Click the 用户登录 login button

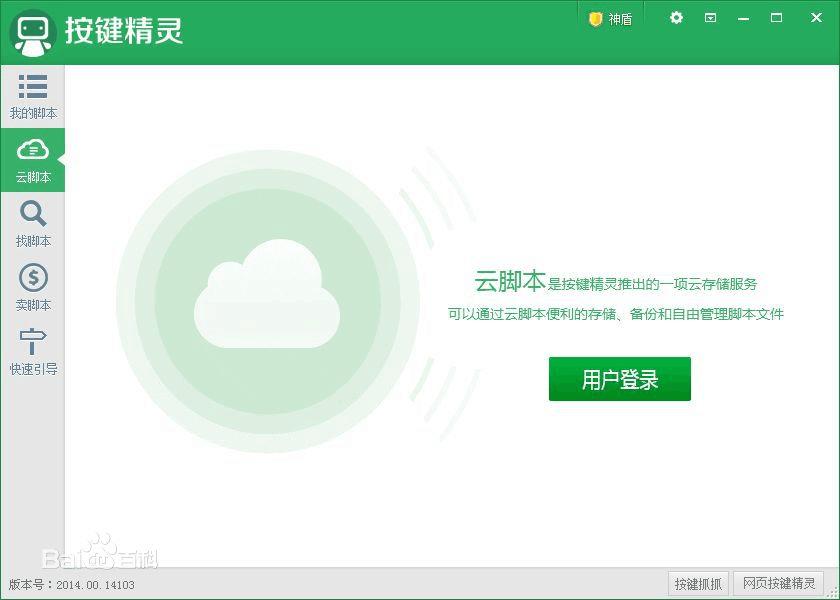pos(619,378)
